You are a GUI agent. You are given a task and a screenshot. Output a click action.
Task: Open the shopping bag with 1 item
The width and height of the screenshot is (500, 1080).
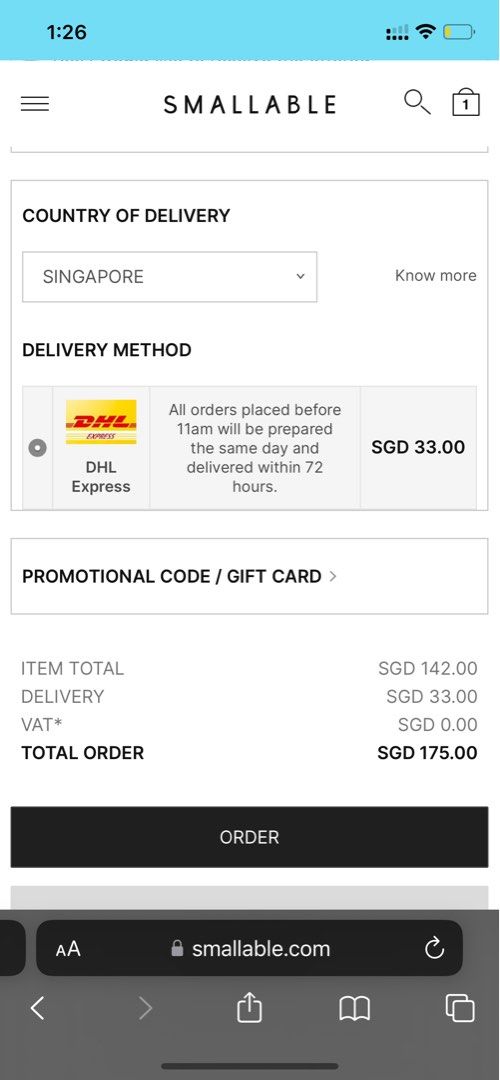click(466, 103)
